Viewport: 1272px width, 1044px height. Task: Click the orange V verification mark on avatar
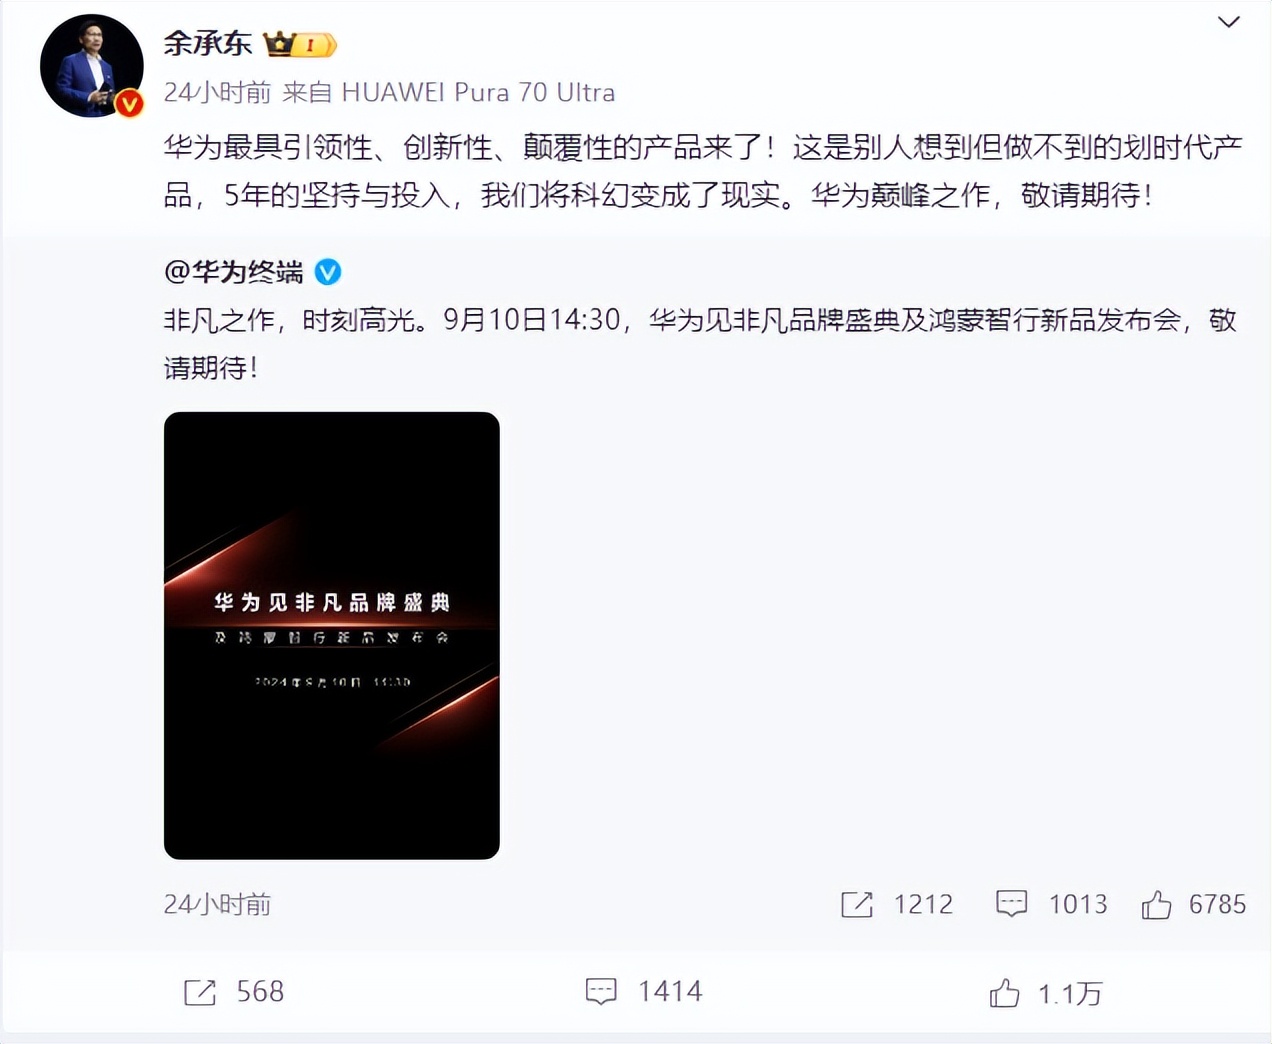click(129, 103)
